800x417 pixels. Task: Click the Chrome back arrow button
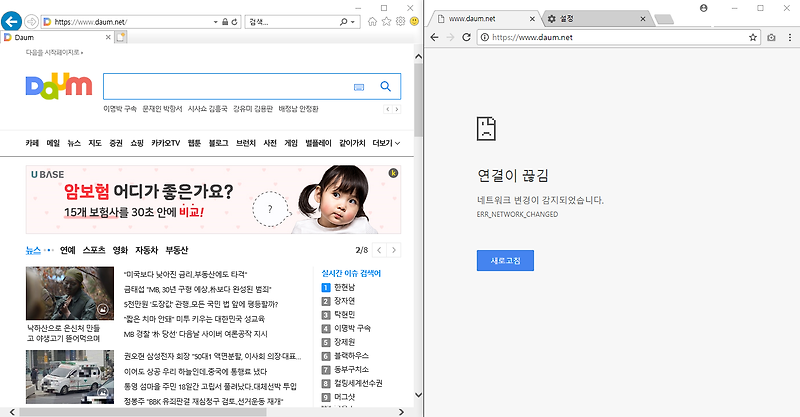(x=434, y=37)
